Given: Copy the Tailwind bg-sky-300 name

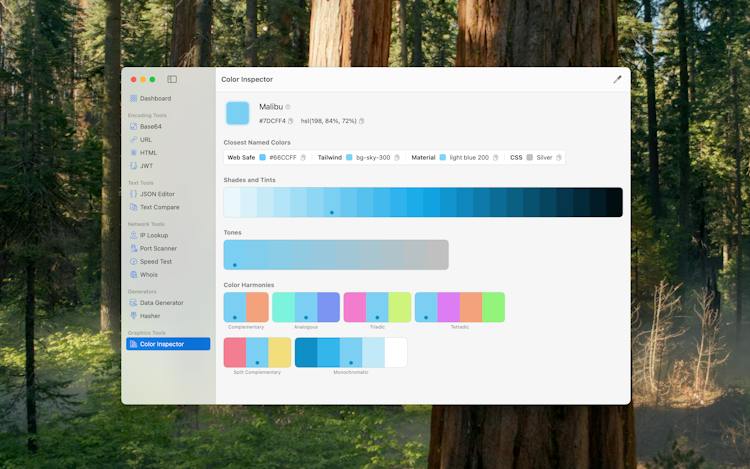Looking at the screenshot, I should (397, 157).
